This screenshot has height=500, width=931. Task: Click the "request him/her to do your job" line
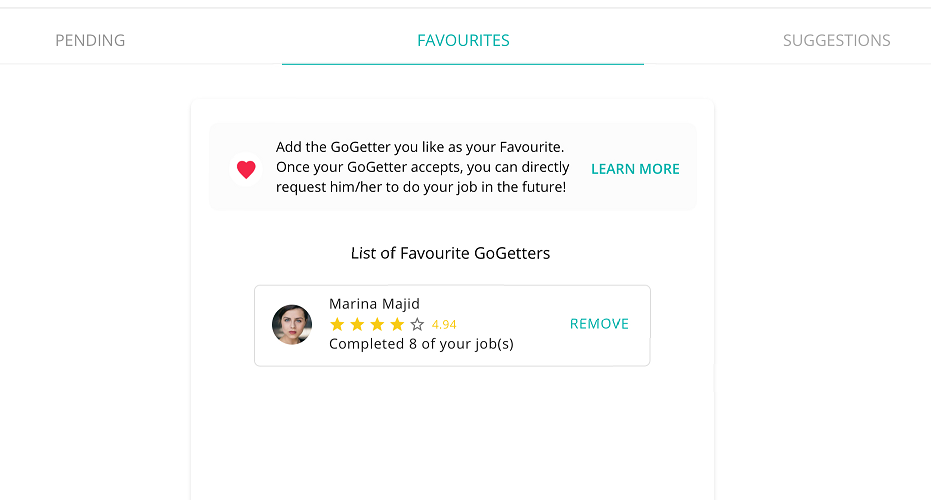(420, 187)
